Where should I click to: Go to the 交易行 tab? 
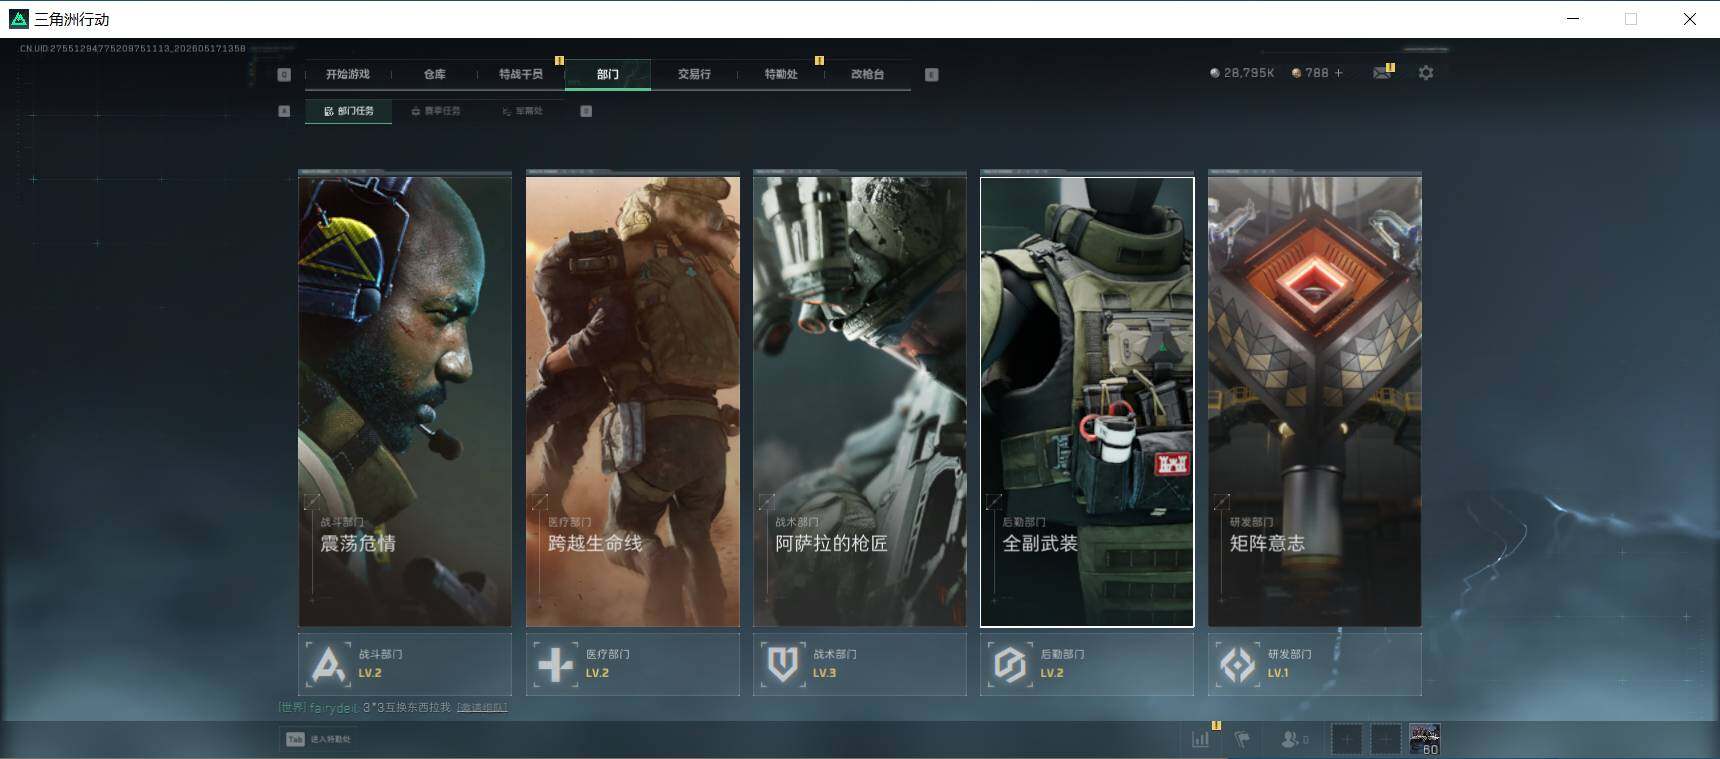click(x=694, y=74)
